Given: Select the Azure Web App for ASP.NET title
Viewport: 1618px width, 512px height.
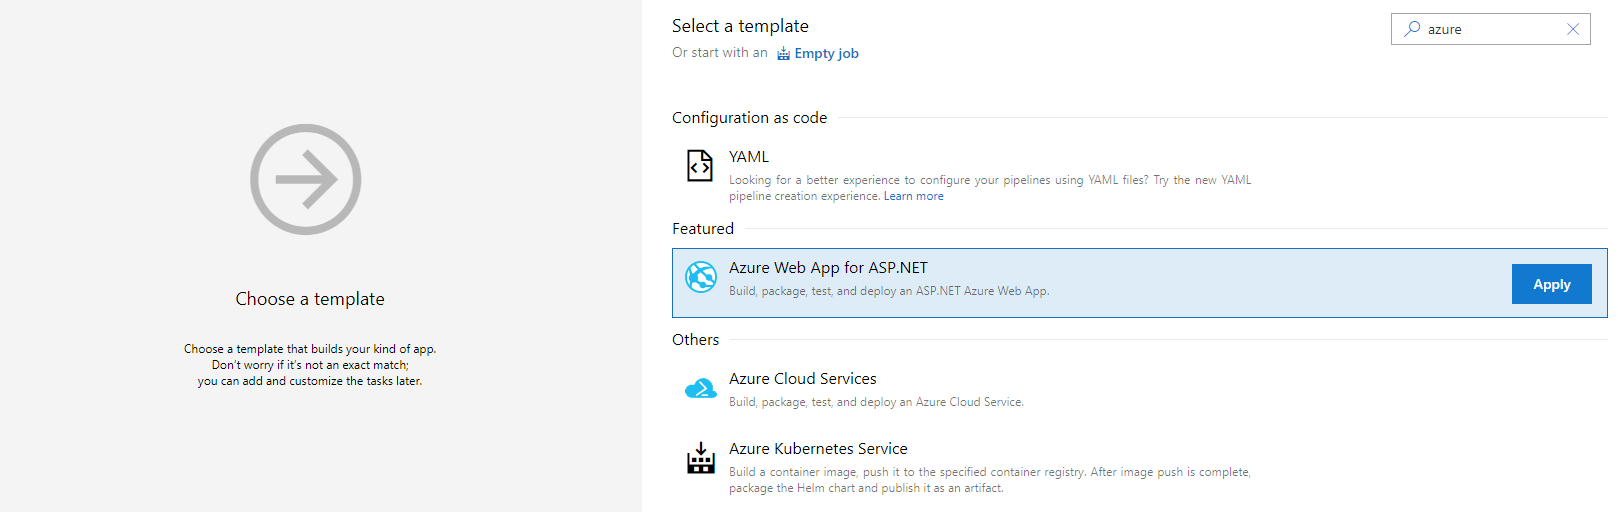Looking at the screenshot, I should coord(828,268).
